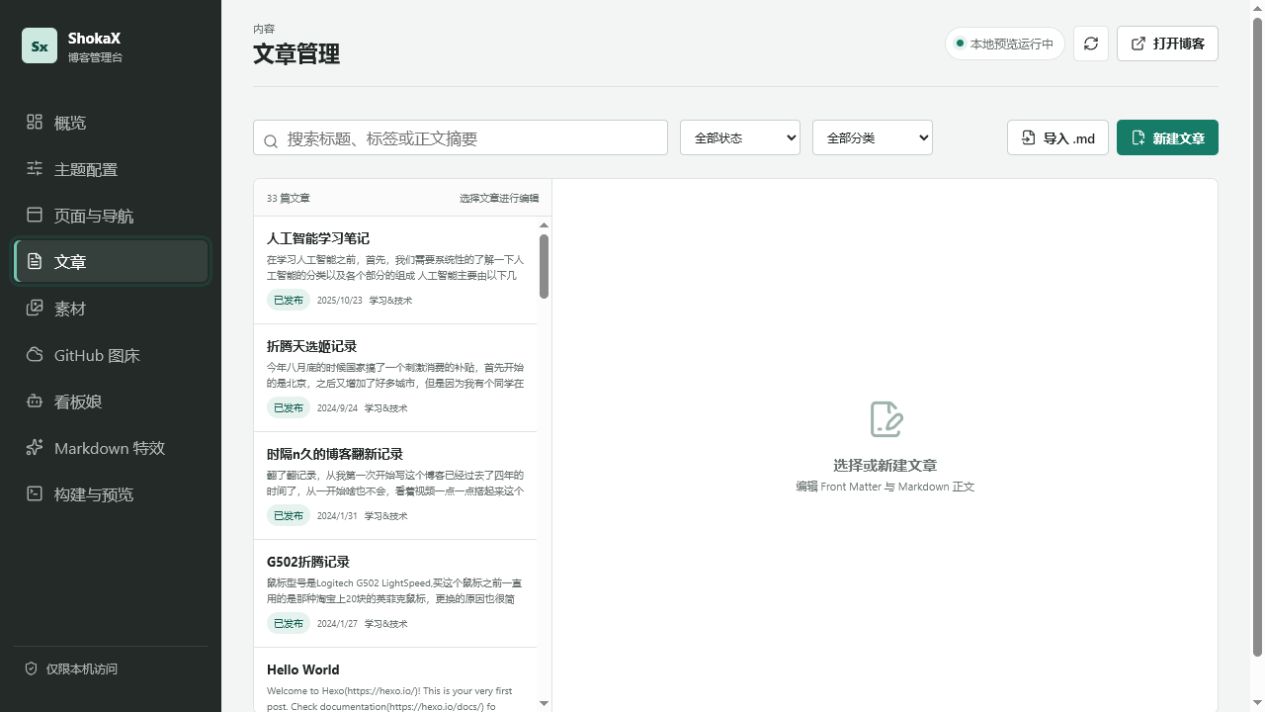This screenshot has height=712, width=1265.
Task: Open article 人工智能学习笔记
Action: click(x=395, y=270)
